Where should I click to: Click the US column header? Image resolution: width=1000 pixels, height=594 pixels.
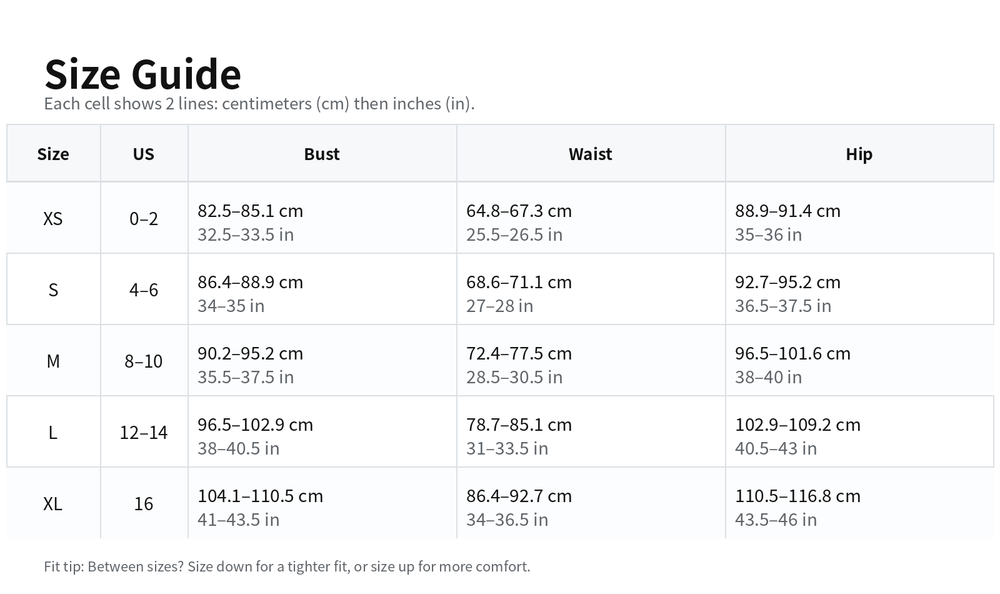click(x=144, y=154)
